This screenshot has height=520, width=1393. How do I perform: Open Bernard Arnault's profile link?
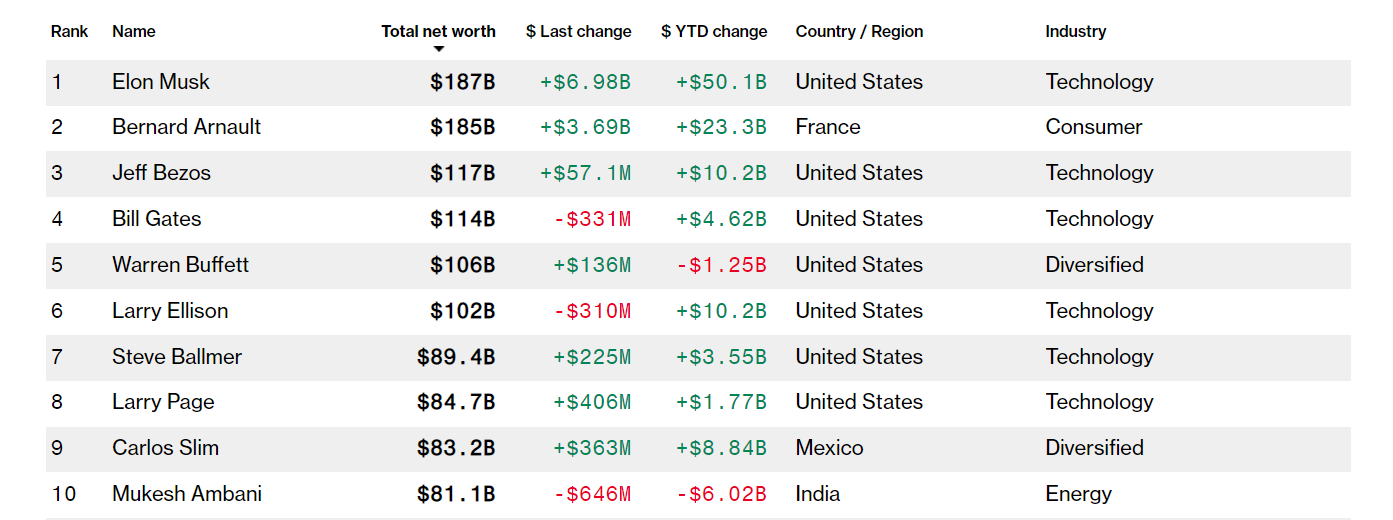coord(186,127)
